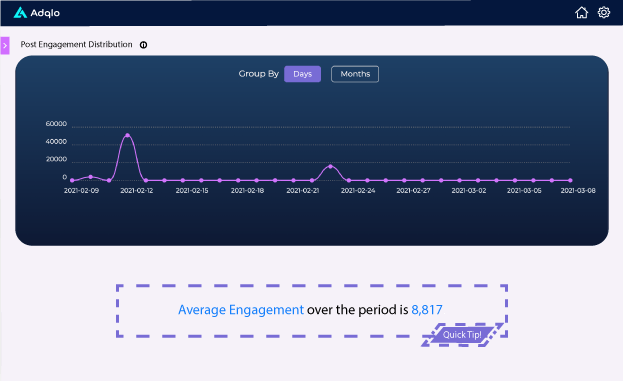
Task: Click the 40000 y-axis value
Action: 56,142
